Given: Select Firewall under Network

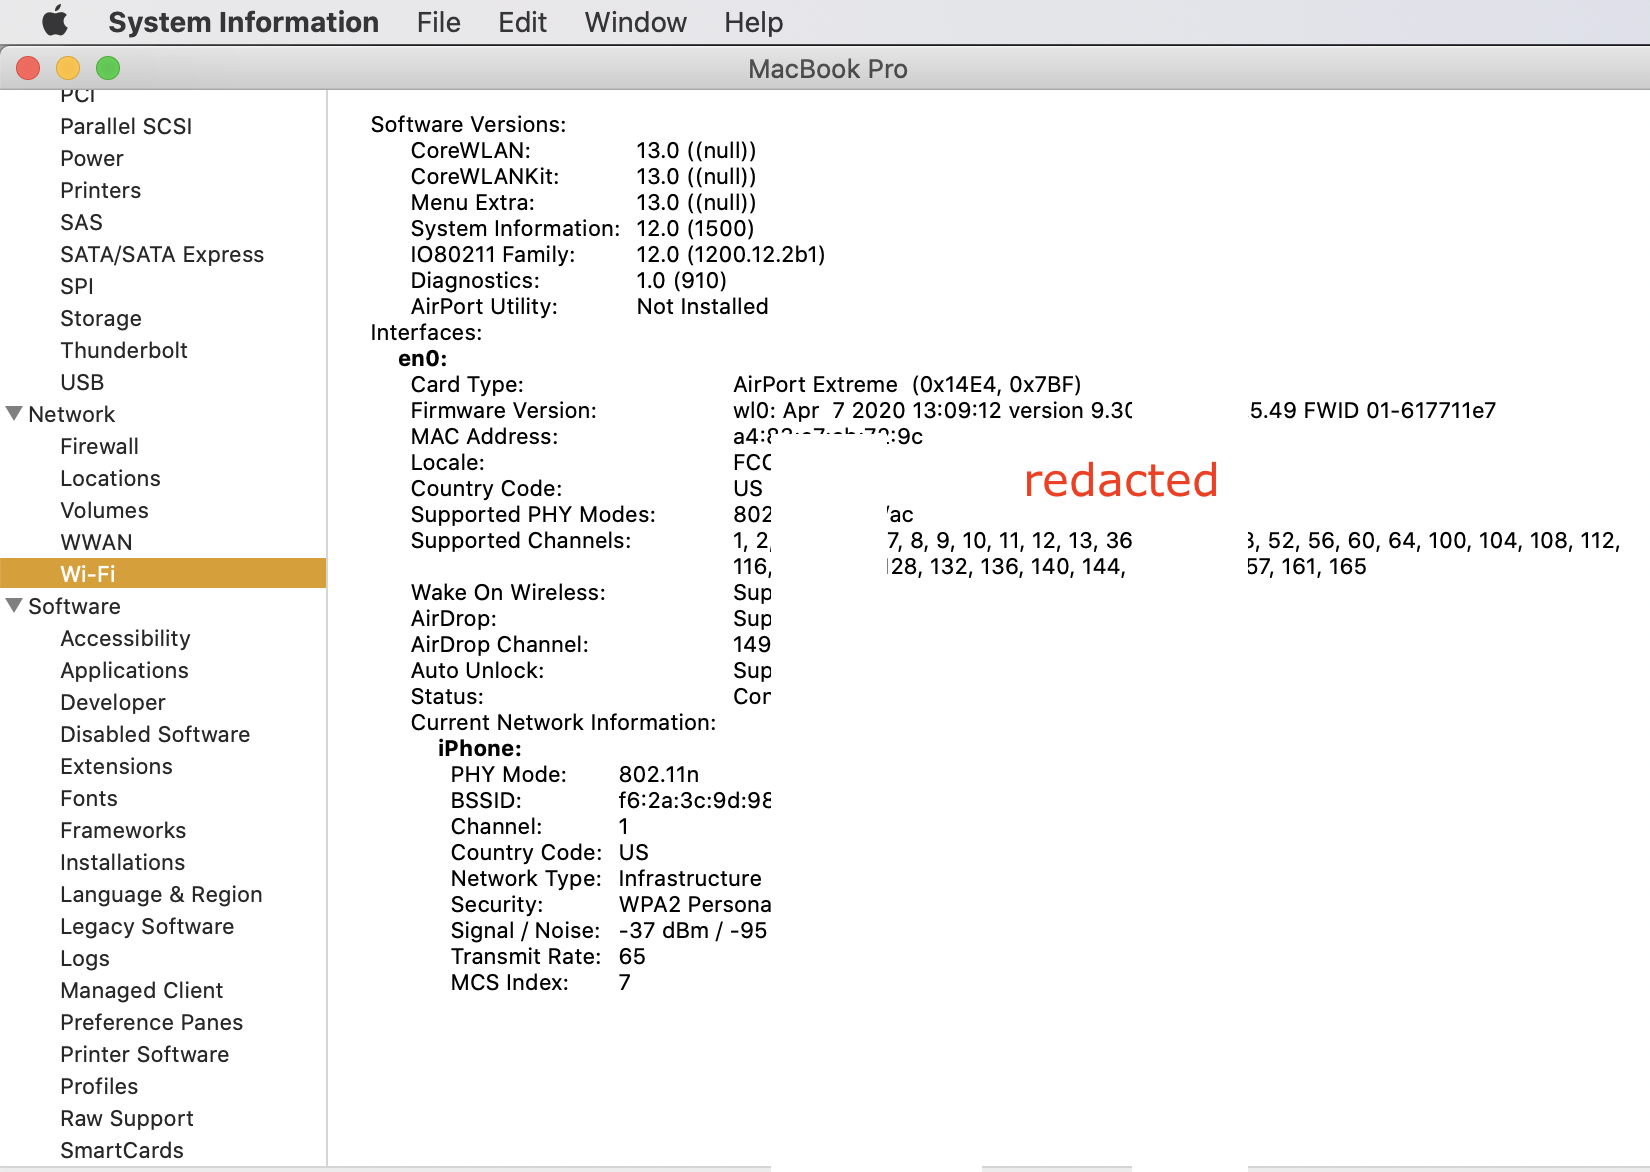Looking at the screenshot, I should click(99, 446).
